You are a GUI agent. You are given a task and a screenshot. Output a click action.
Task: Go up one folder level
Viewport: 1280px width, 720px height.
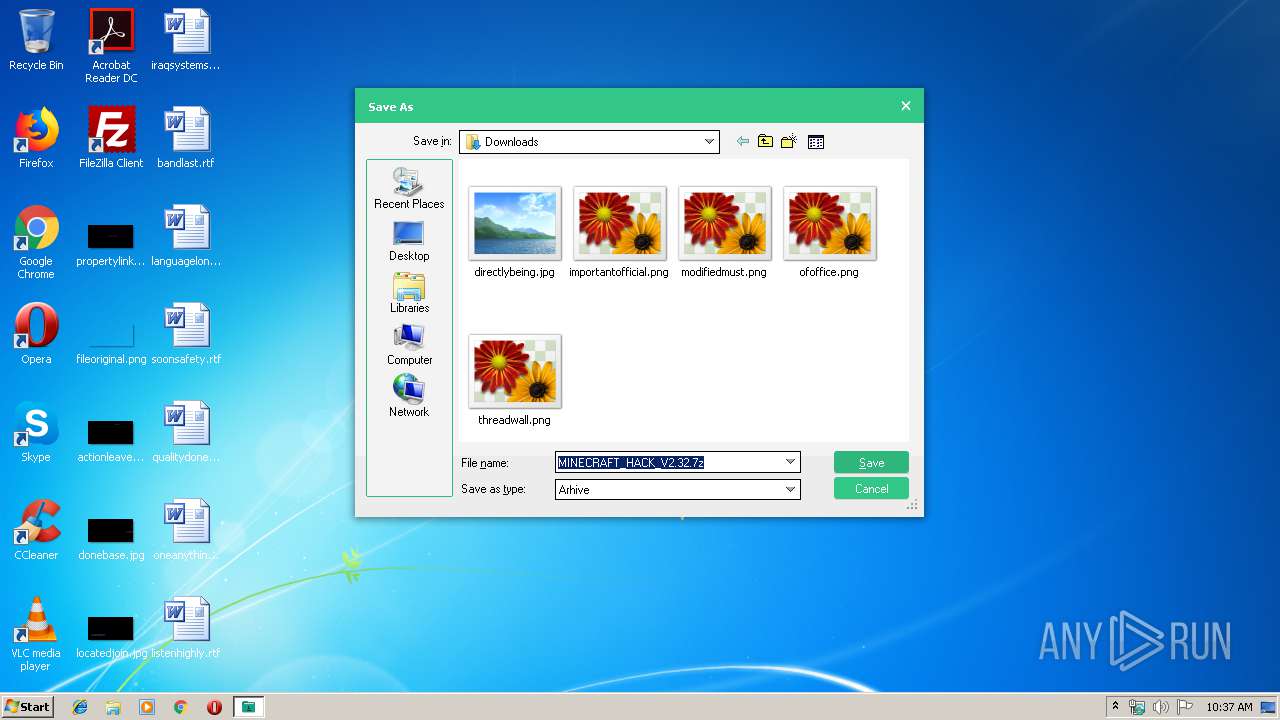point(765,142)
